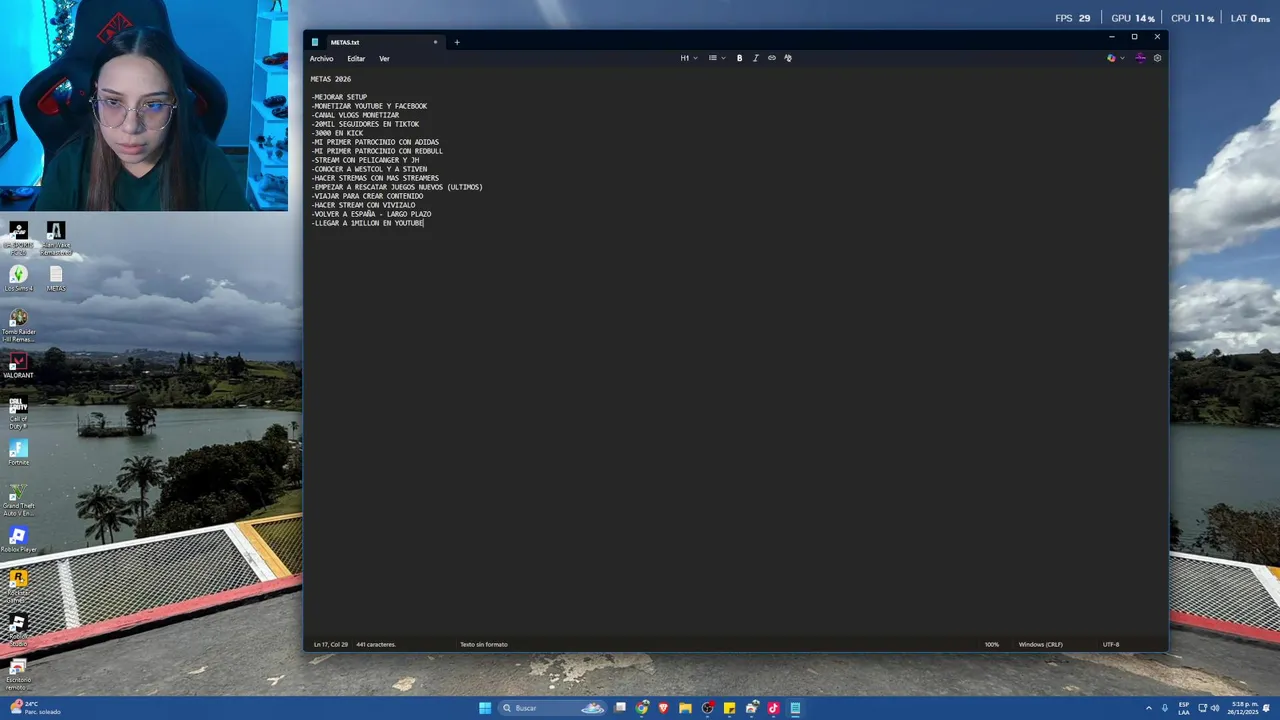Click the 'EMPEZAR A RESCATAR JUEGOS NUEVOS' line
This screenshot has height=720, width=1280.
[x=397, y=187]
